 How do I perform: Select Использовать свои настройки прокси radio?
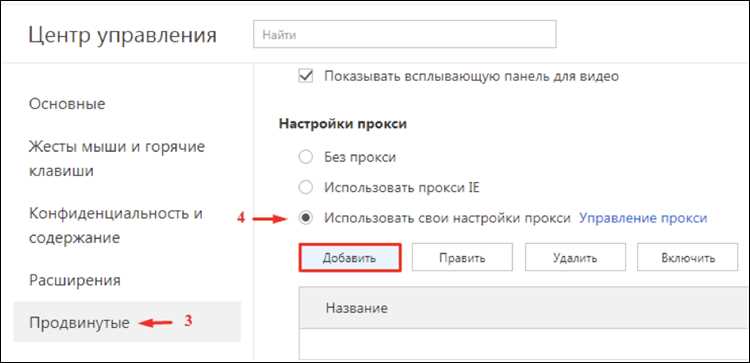click(305, 218)
